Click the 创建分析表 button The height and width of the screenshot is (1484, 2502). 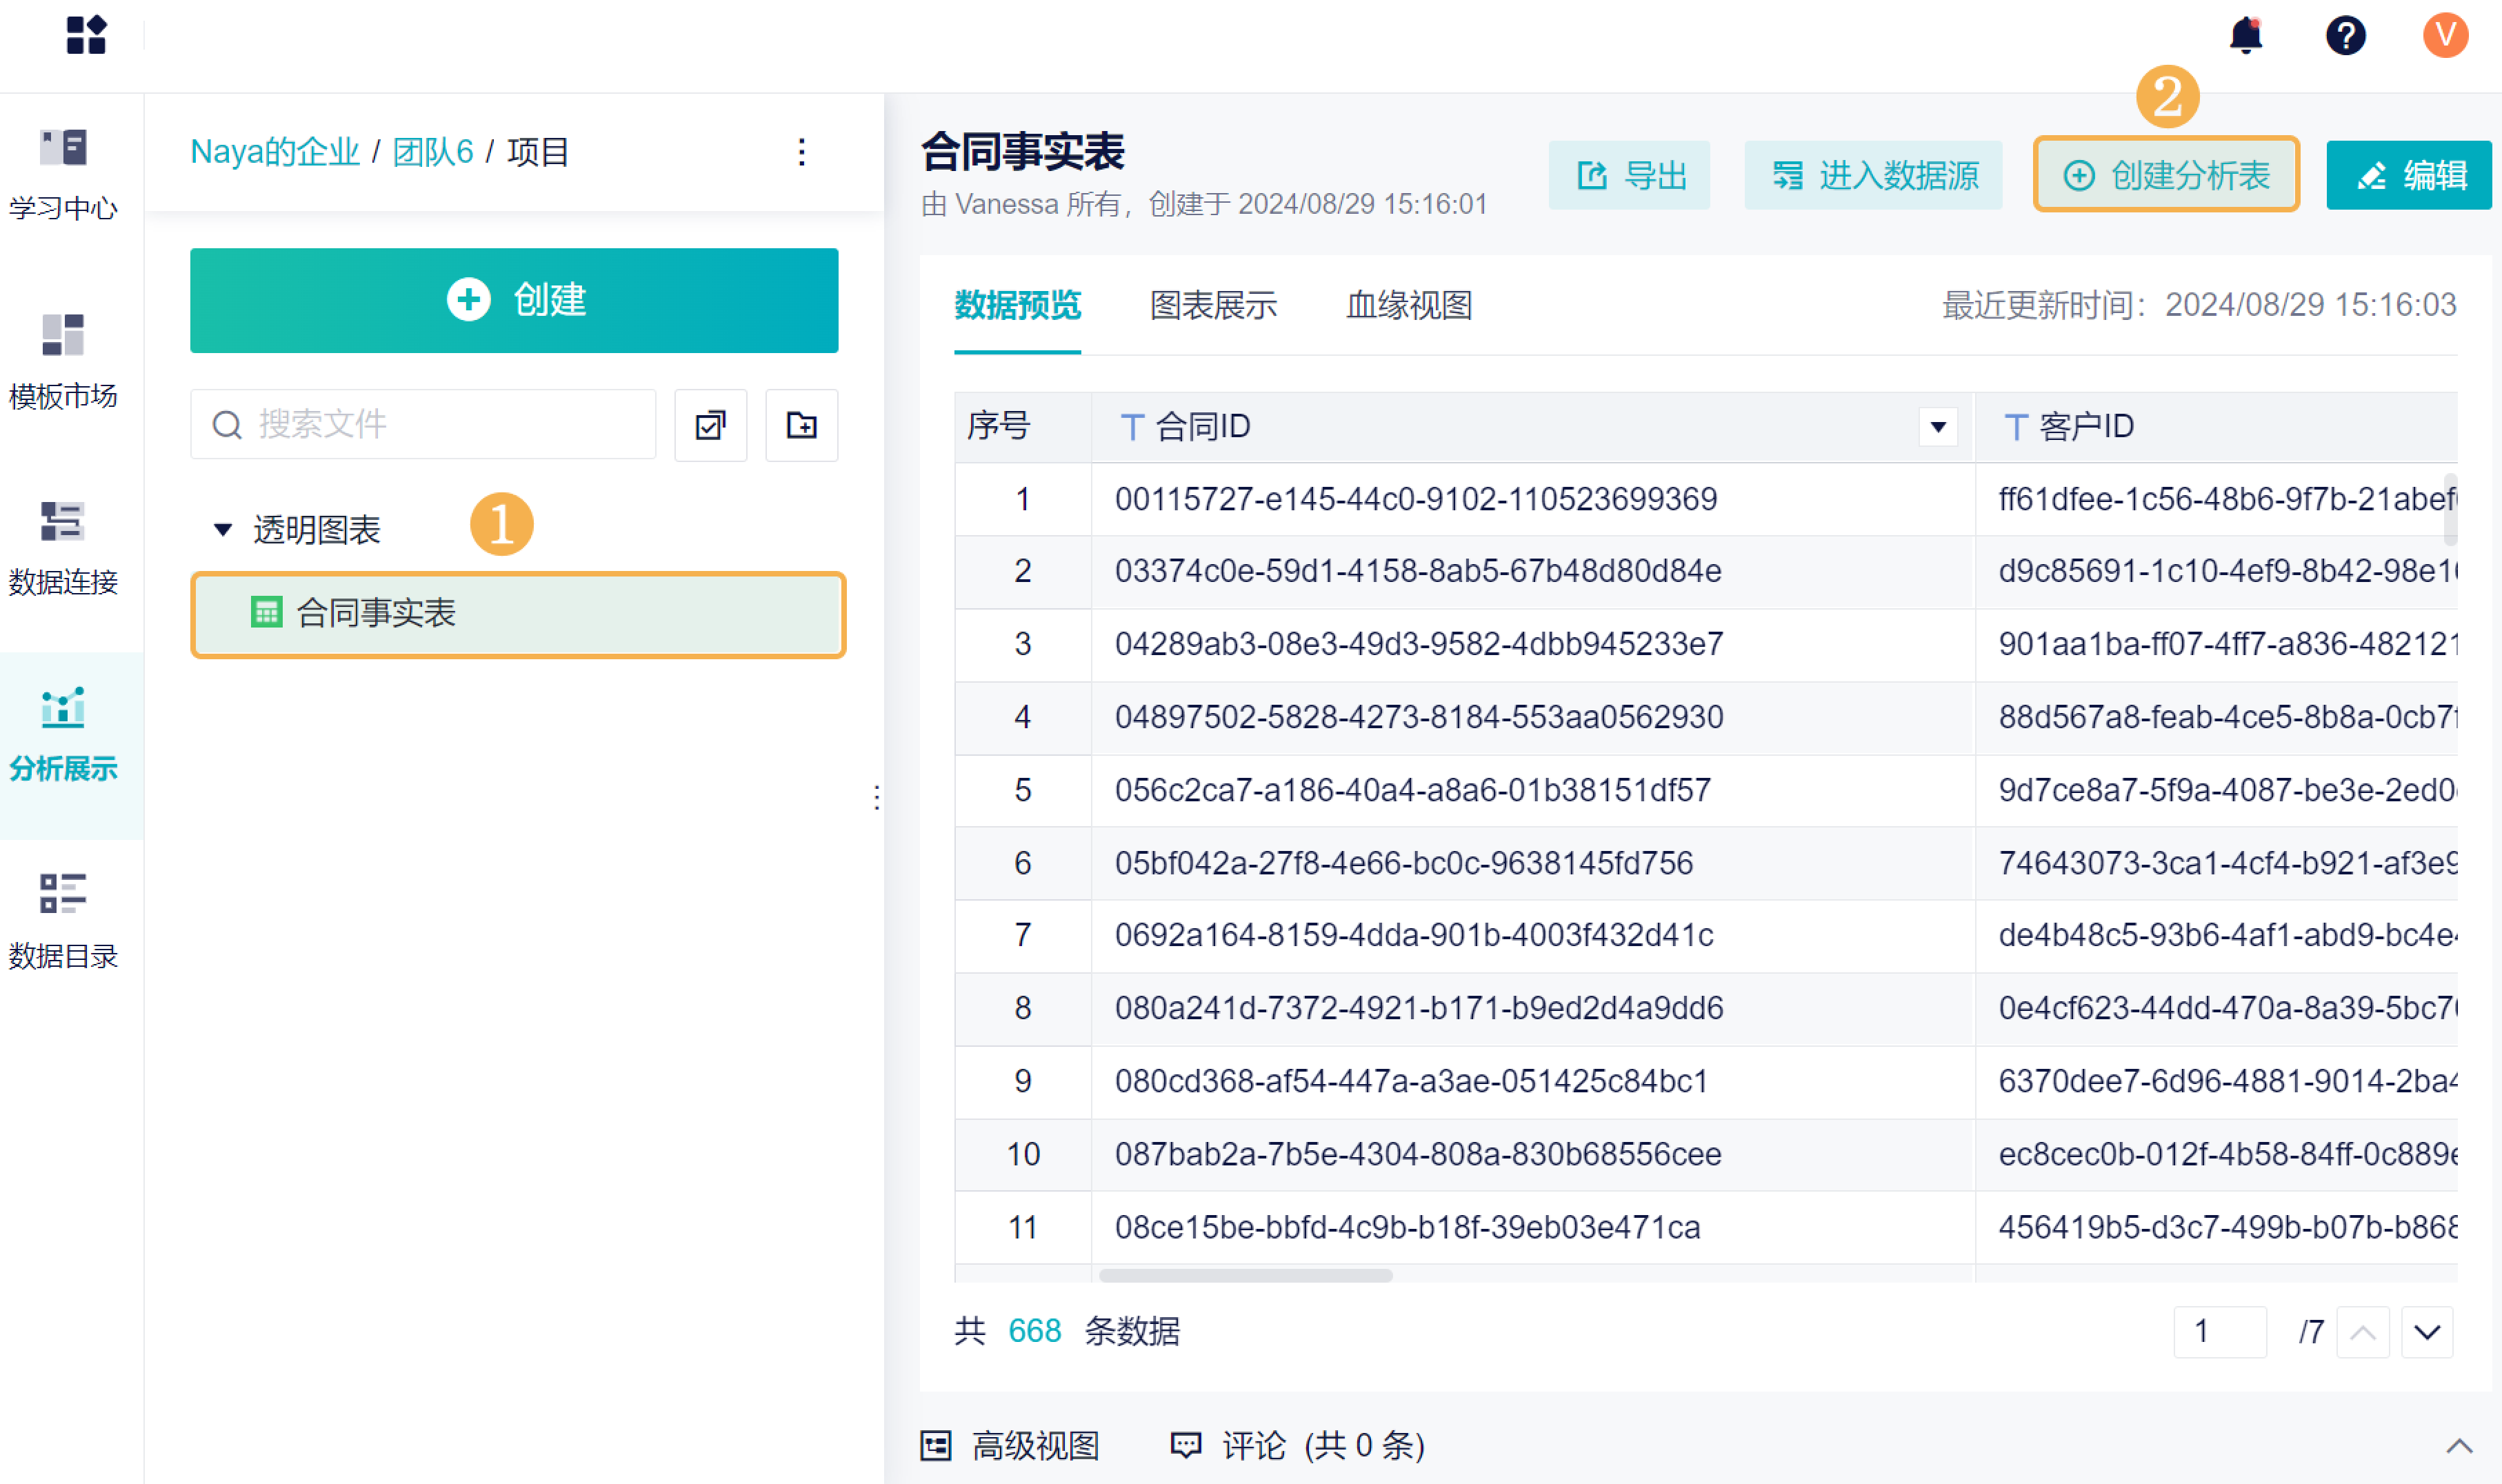point(2166,175)
